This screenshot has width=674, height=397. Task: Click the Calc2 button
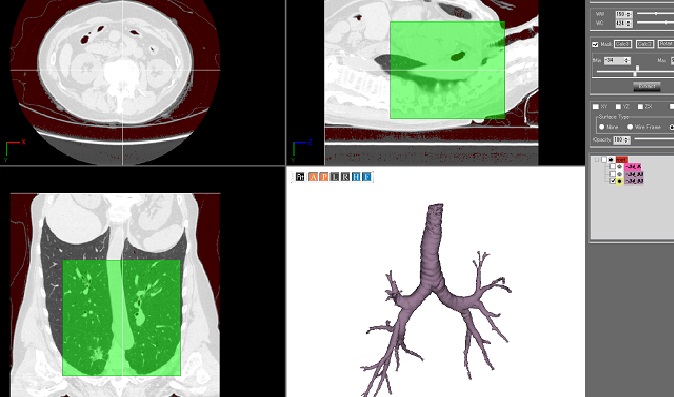pyautogui.click(x=645, y=44)
